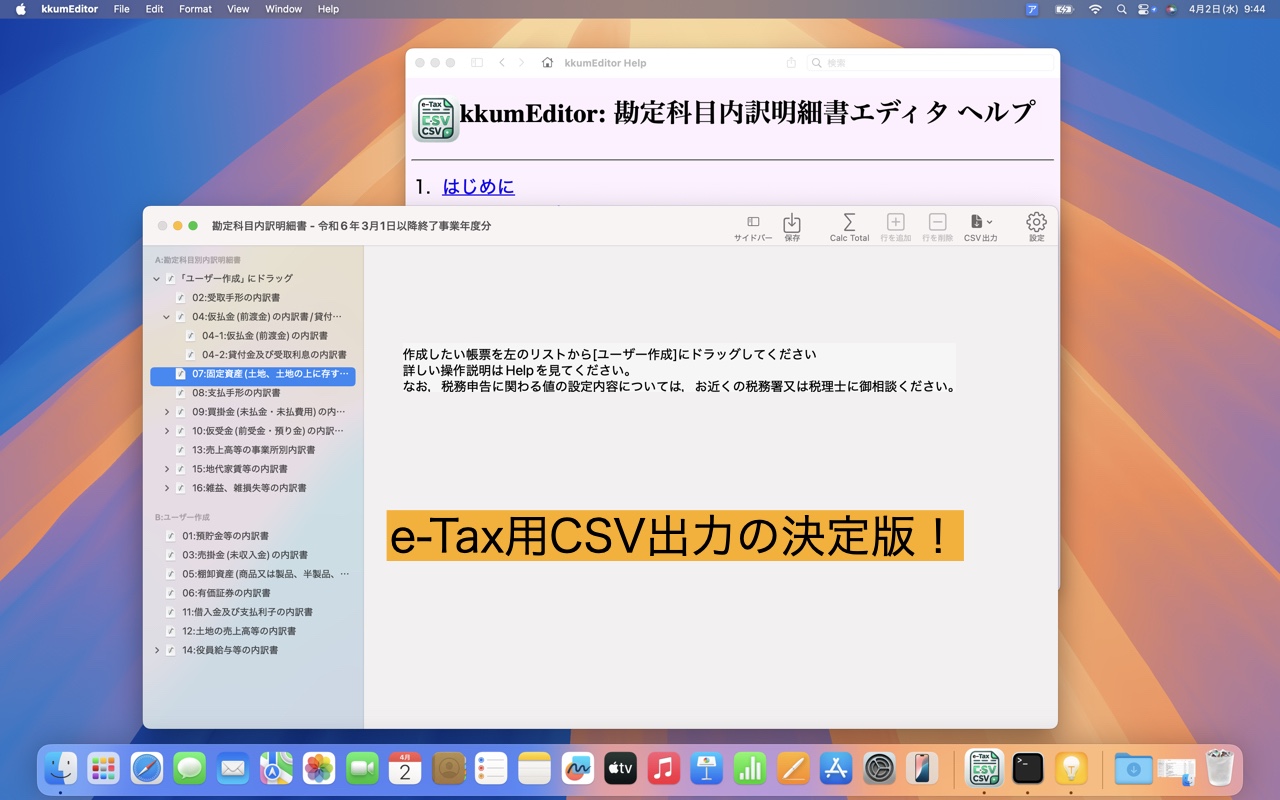Select highlighted 07:固定資産 row
1280x800 pixels.
[x=253, y=374]
